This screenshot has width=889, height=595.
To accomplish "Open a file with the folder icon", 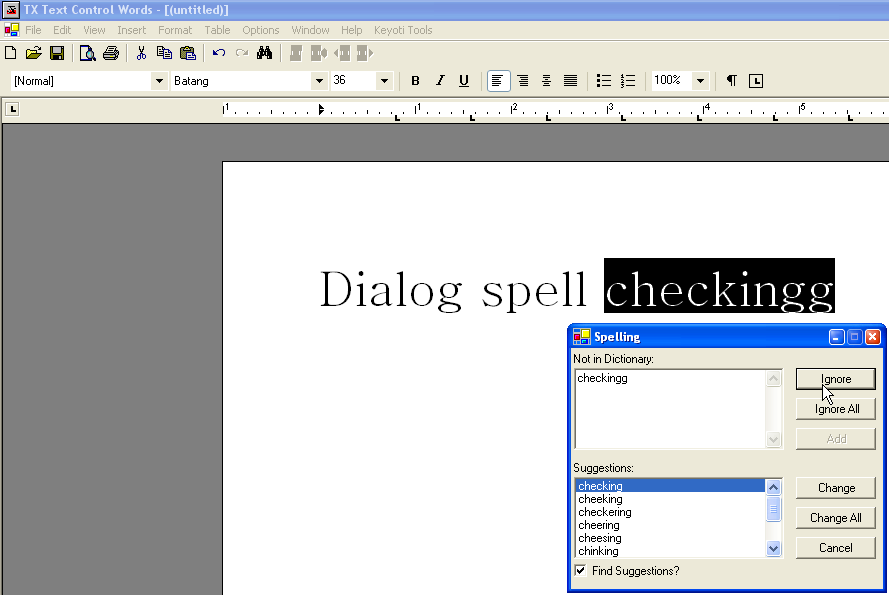I will tap(33, 53).
